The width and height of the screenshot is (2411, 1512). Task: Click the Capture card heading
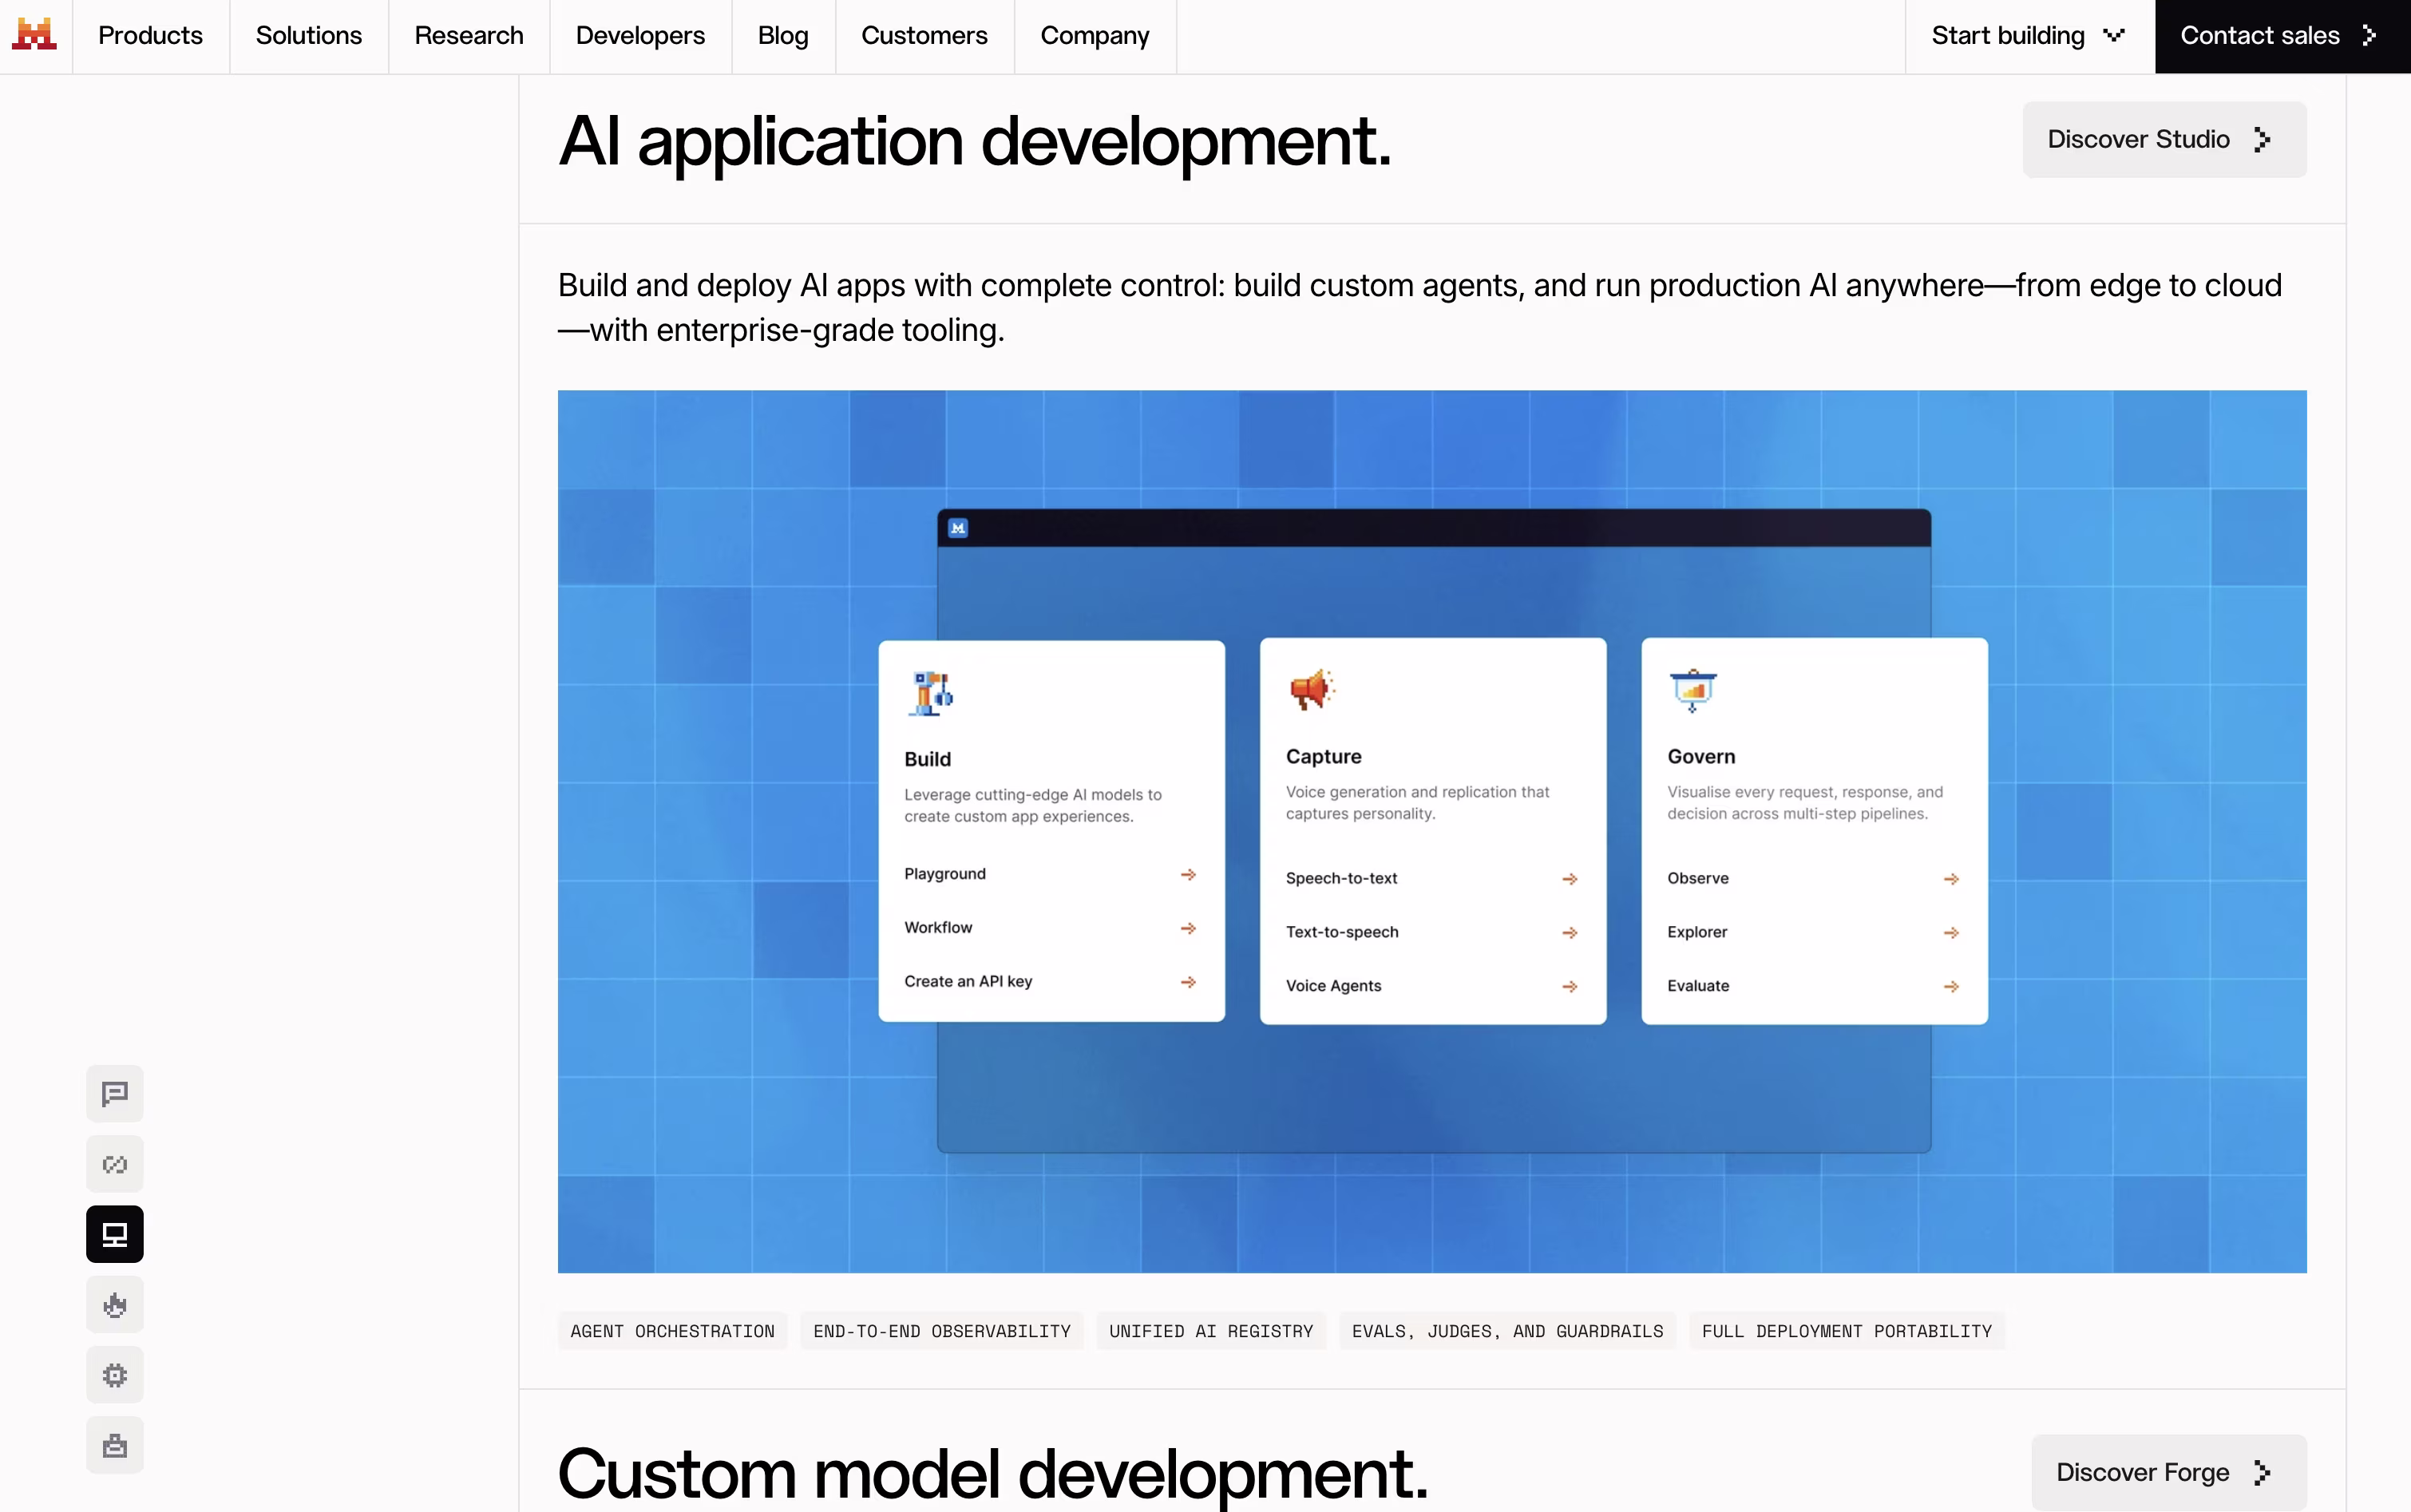(x=1323, y=757)
